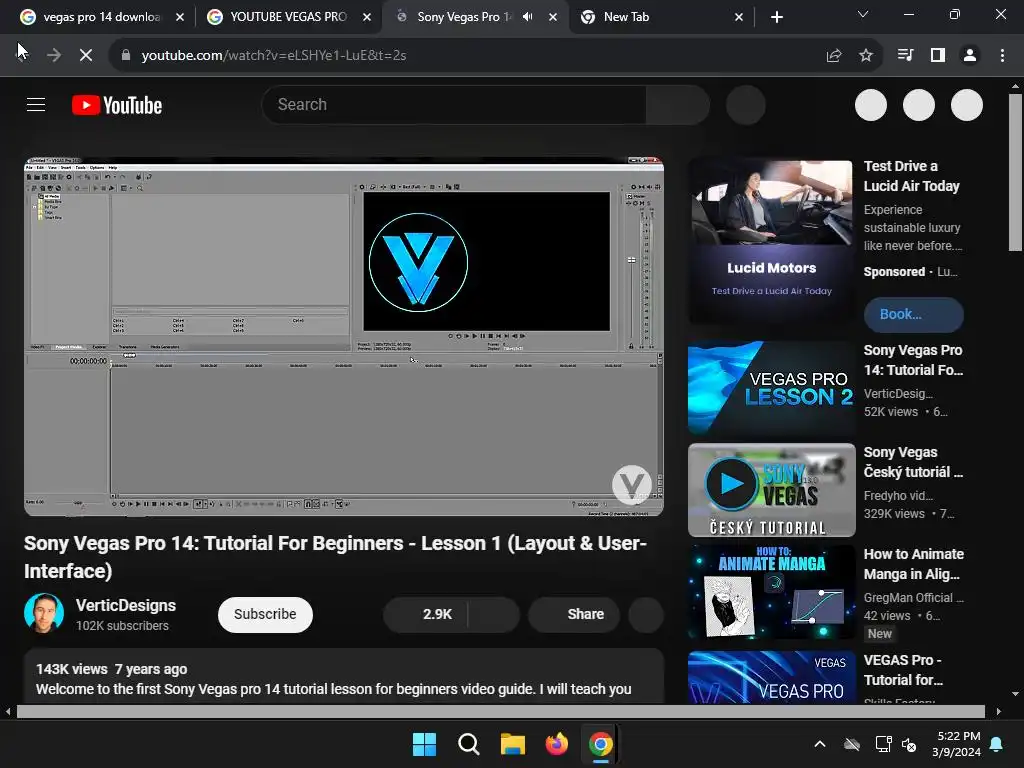
Task: Switch to the 'vegas pro 14 download' tab
Action: (x=101, y=17)
